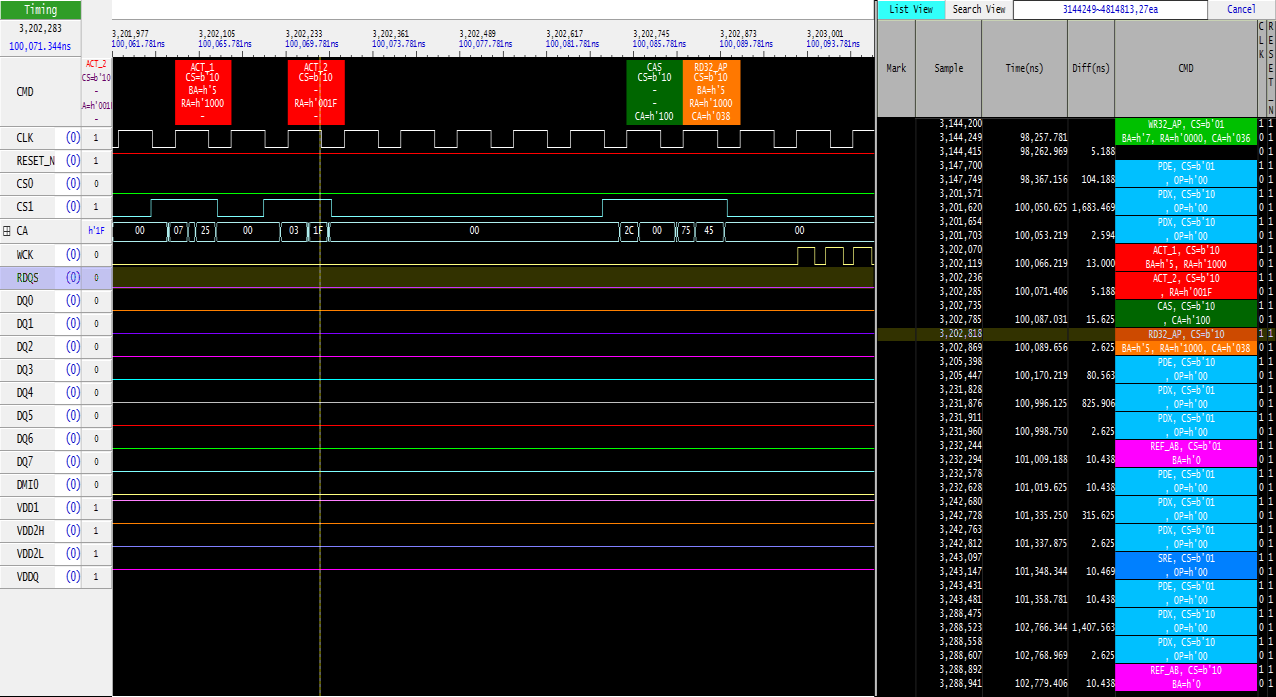
Task: Select the highlighted RDQS signal label
Action: pyautogui.click(x=27, y=277)
